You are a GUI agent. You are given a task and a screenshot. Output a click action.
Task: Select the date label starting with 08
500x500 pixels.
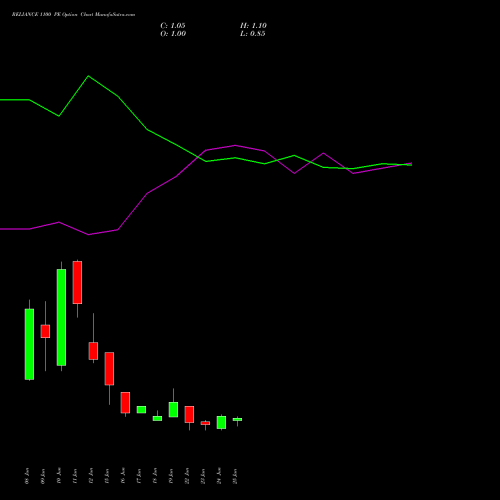pyautogui.click(x=27, y=476)
